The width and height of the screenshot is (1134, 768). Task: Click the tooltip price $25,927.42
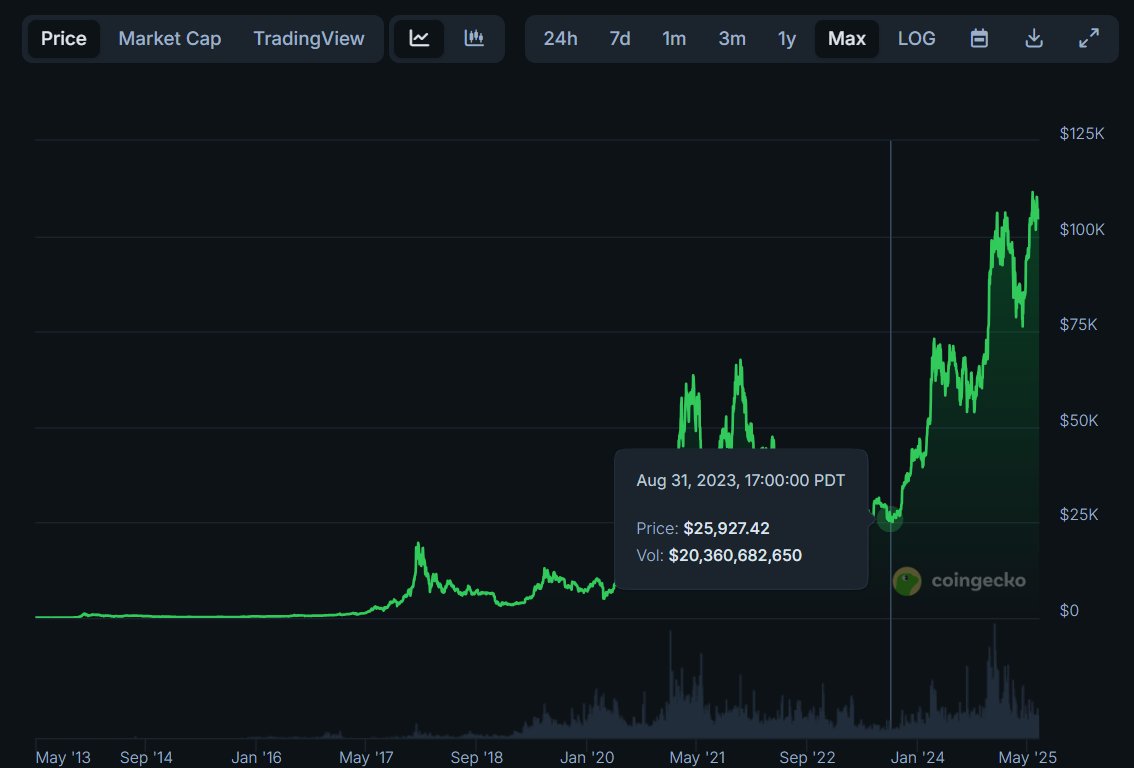tap(726, 529)
